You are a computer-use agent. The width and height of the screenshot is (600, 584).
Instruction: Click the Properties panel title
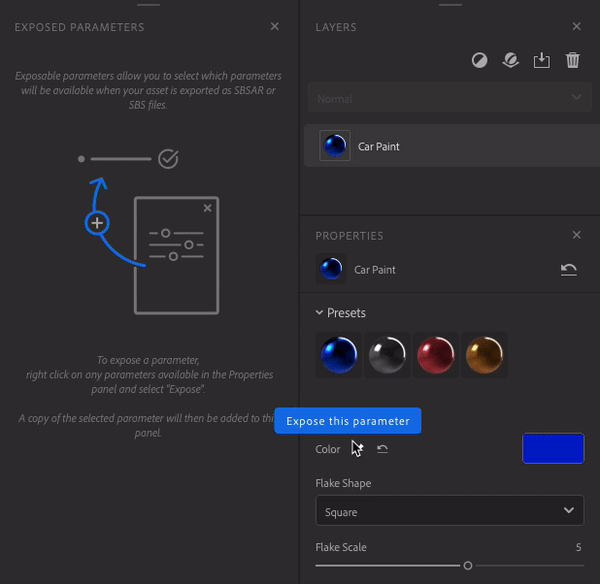pyautogui.click(x=349, y=236)
